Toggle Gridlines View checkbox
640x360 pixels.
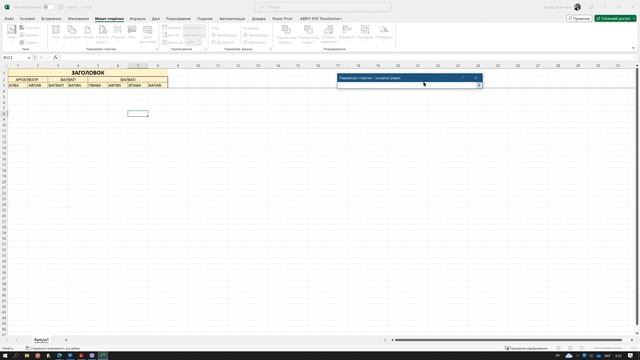point(213,35)
